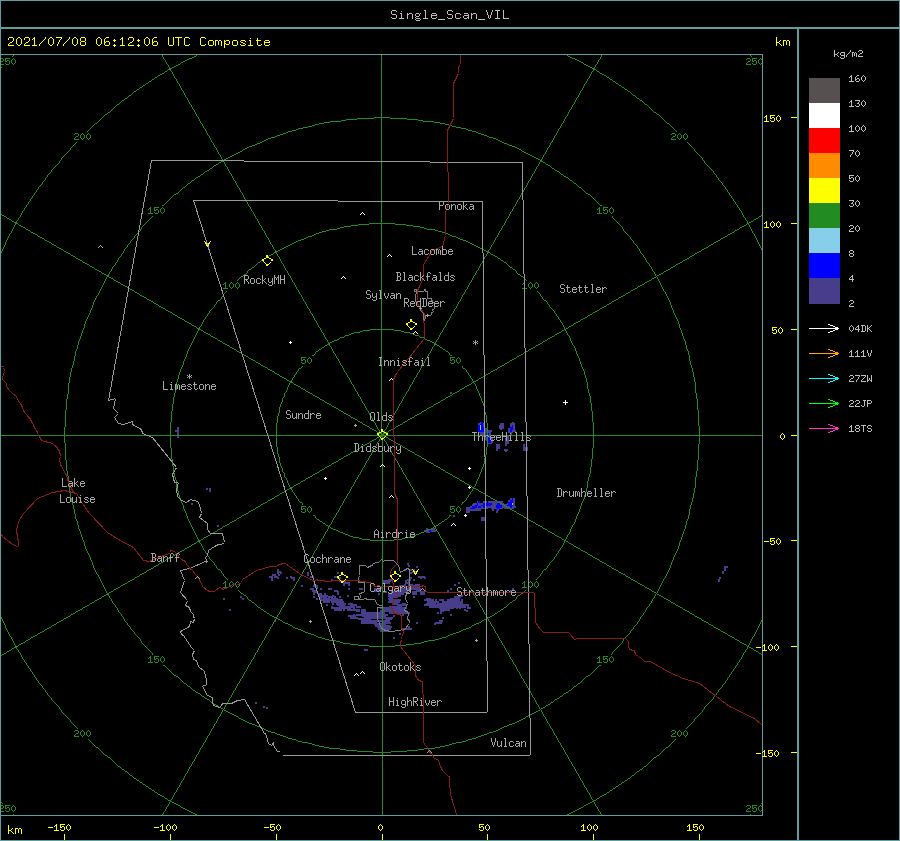Viewport: 900px width, 841px height.
Task: Select the green 30 legend swatch
Action: point(824,215)
